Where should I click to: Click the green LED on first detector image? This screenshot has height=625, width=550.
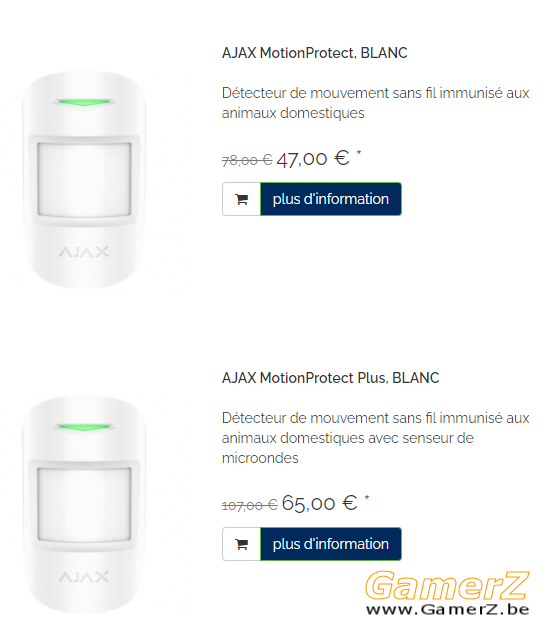[84, 103]
